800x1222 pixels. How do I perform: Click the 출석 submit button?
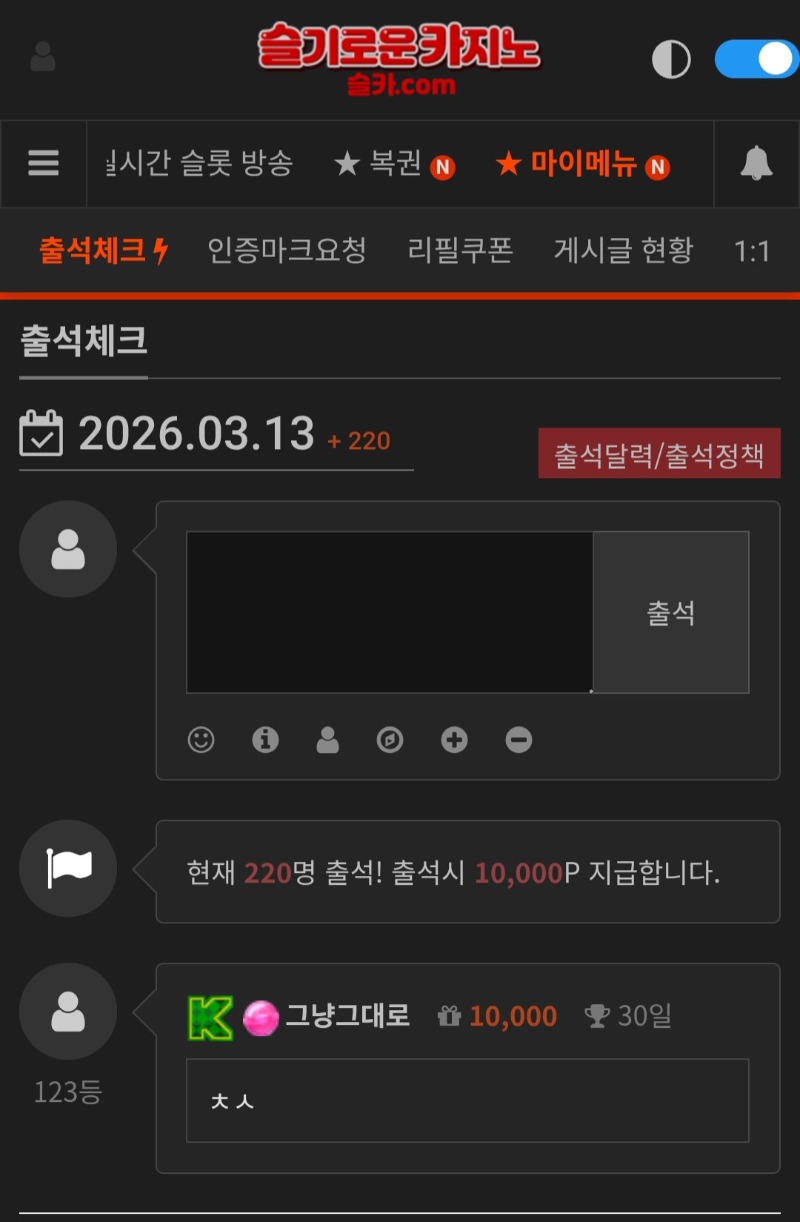click(x=671, y=613)
